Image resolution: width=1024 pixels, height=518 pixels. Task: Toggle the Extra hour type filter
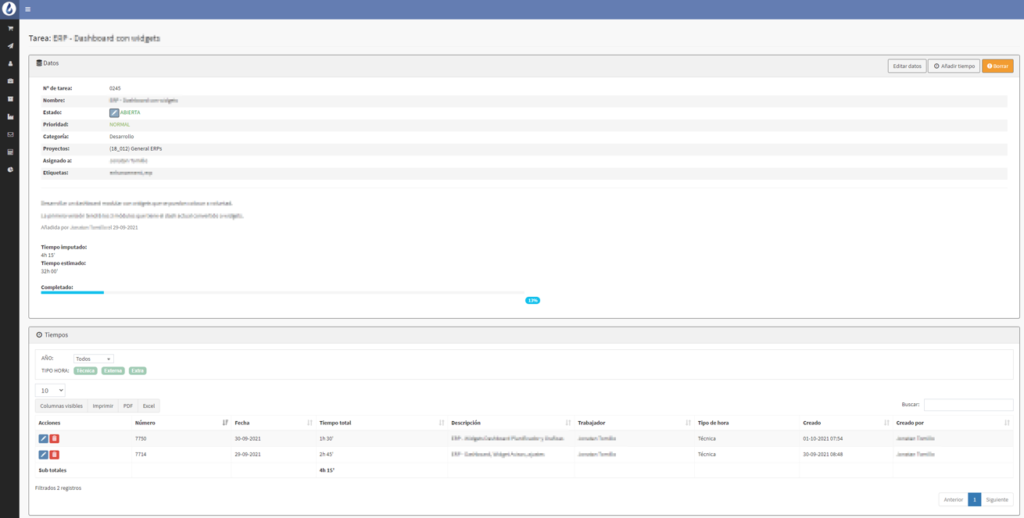tap(137, 371)
